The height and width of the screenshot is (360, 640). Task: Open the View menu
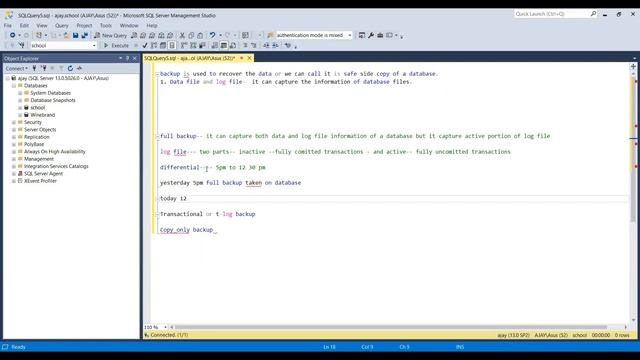tap(42, 25)
